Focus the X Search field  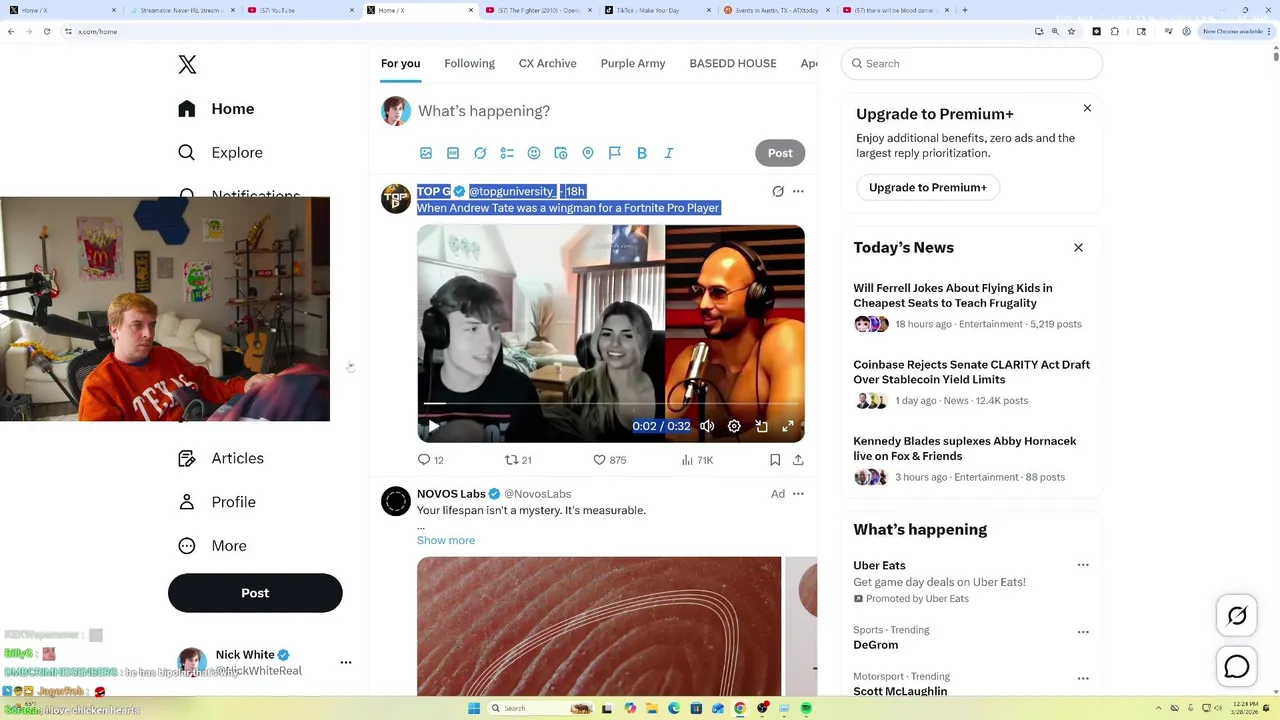coord(971,63)
